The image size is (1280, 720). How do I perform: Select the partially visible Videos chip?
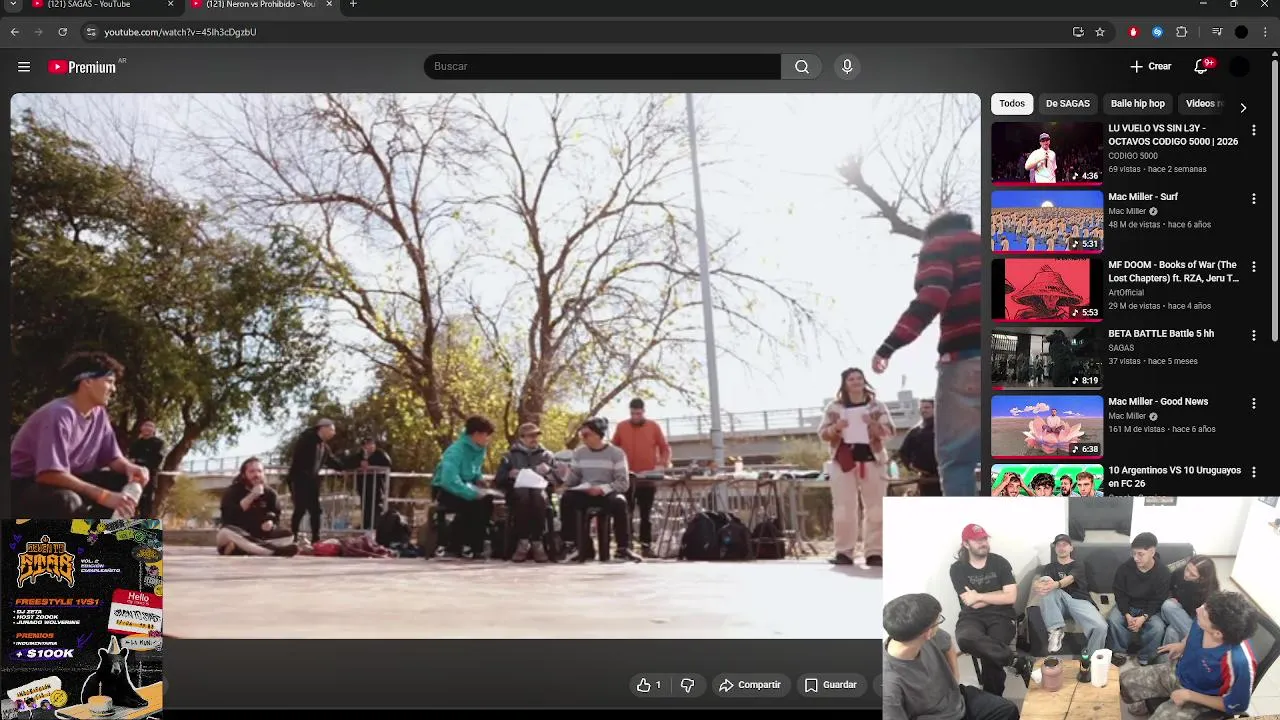[1203, 104]
